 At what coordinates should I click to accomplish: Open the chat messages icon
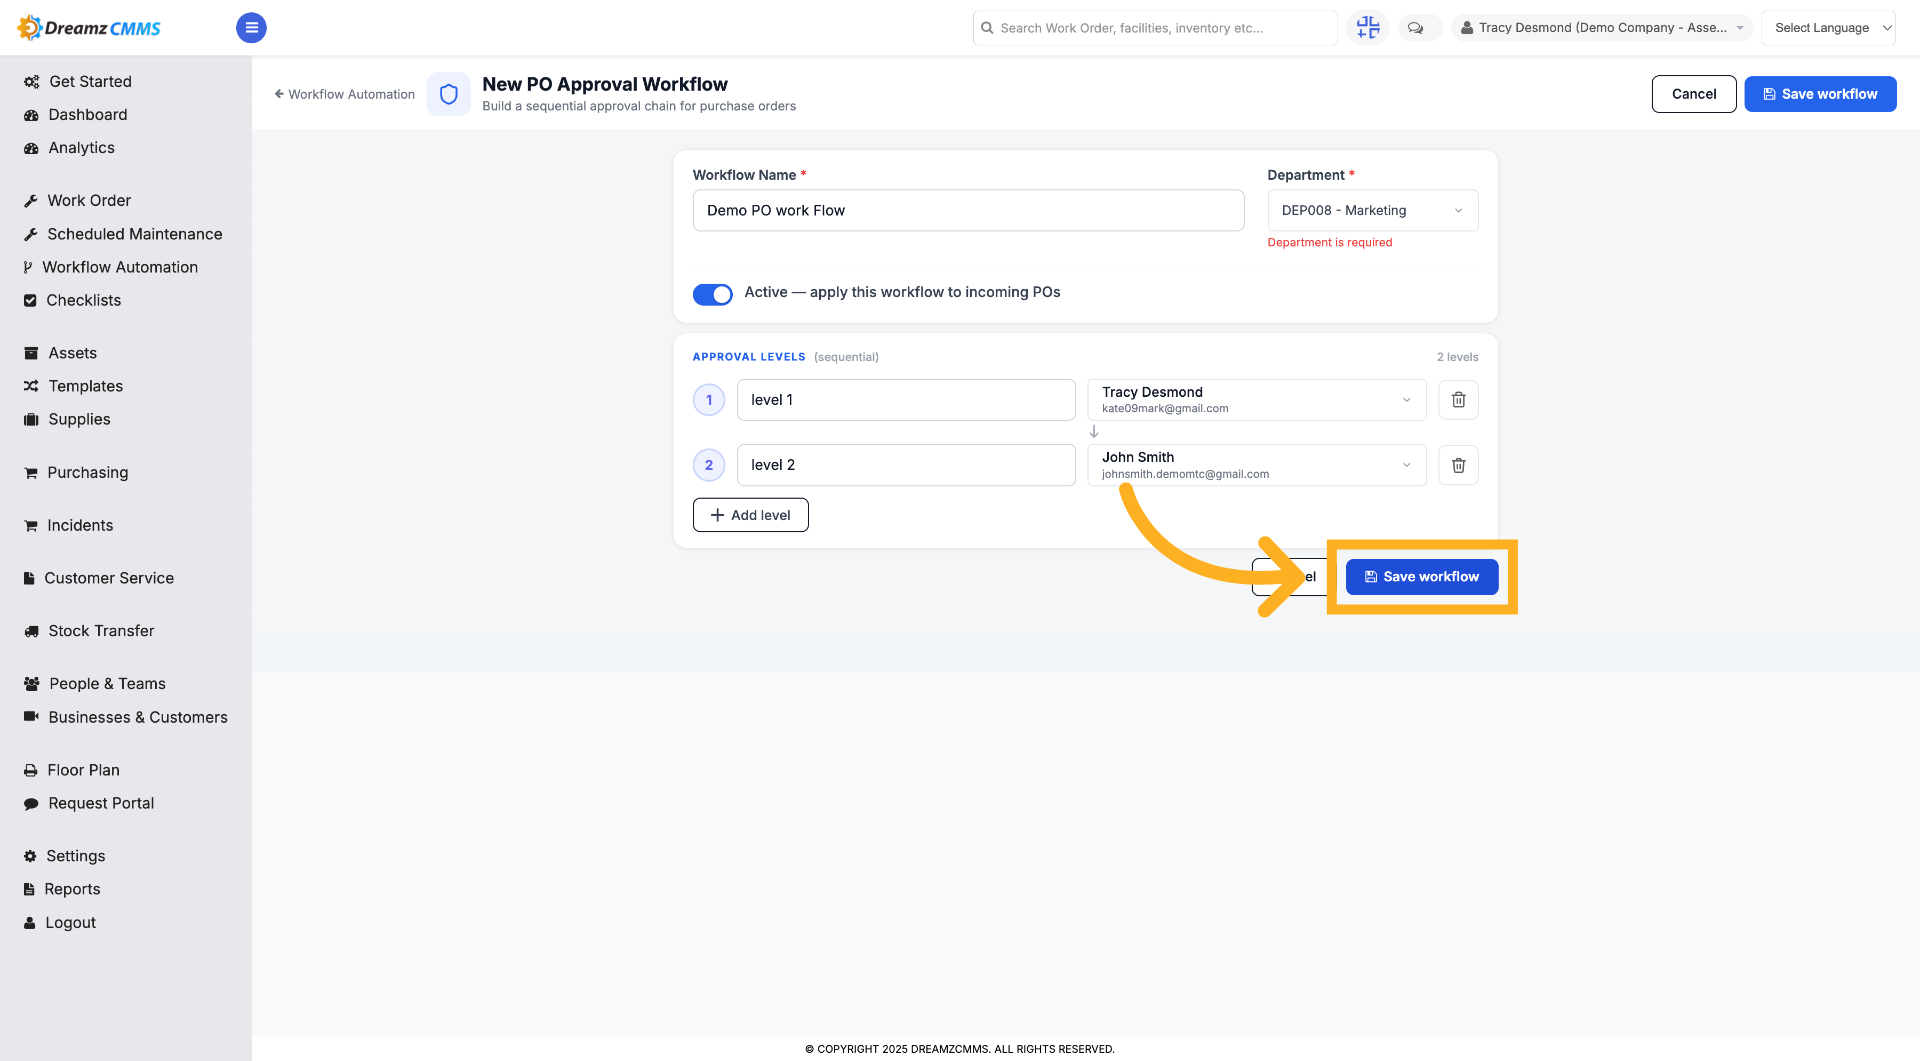(1415, 28)
